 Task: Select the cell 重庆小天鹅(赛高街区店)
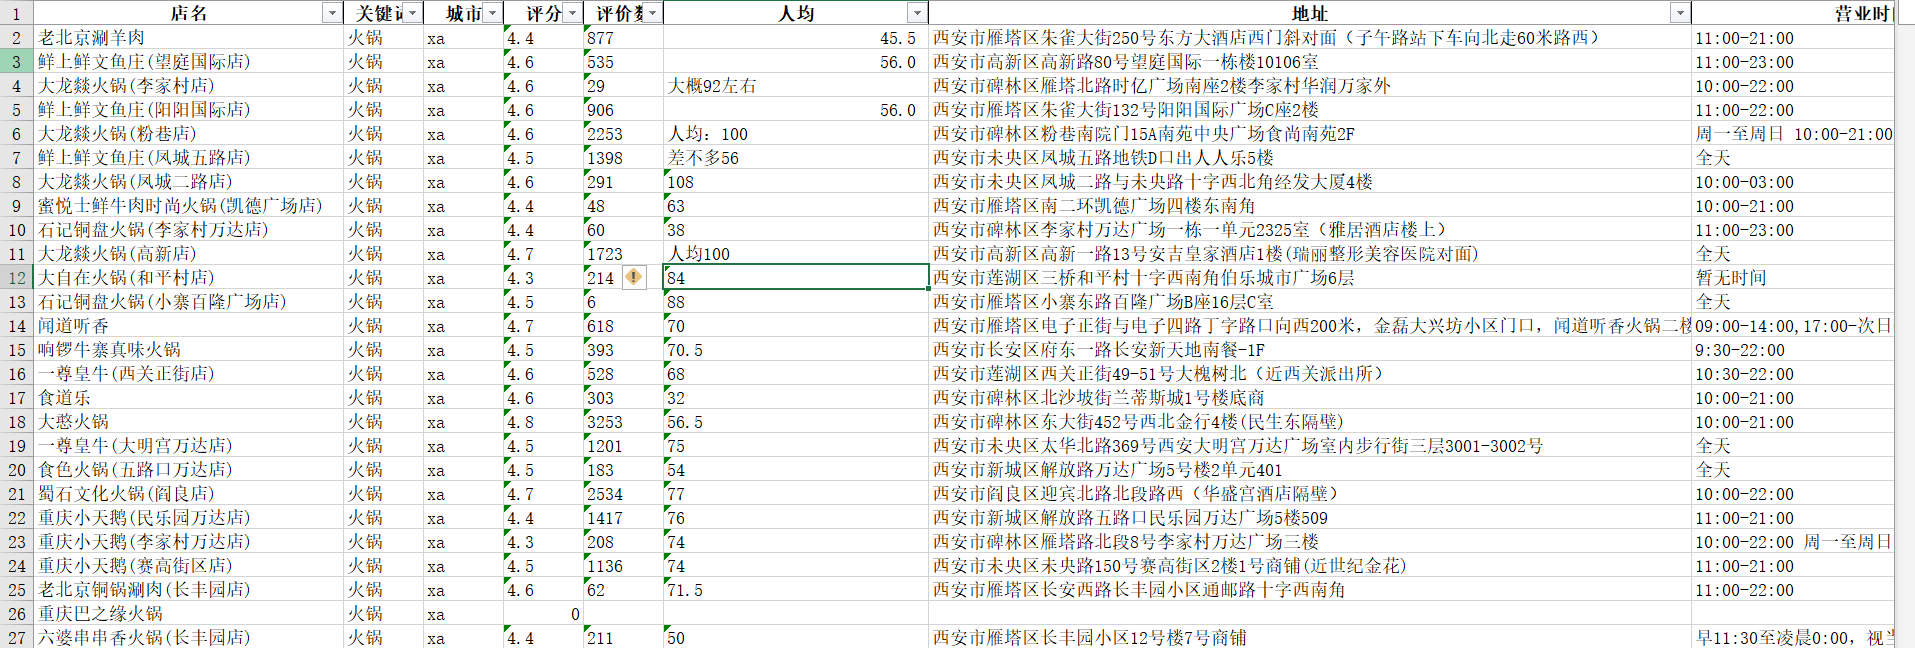189,566
